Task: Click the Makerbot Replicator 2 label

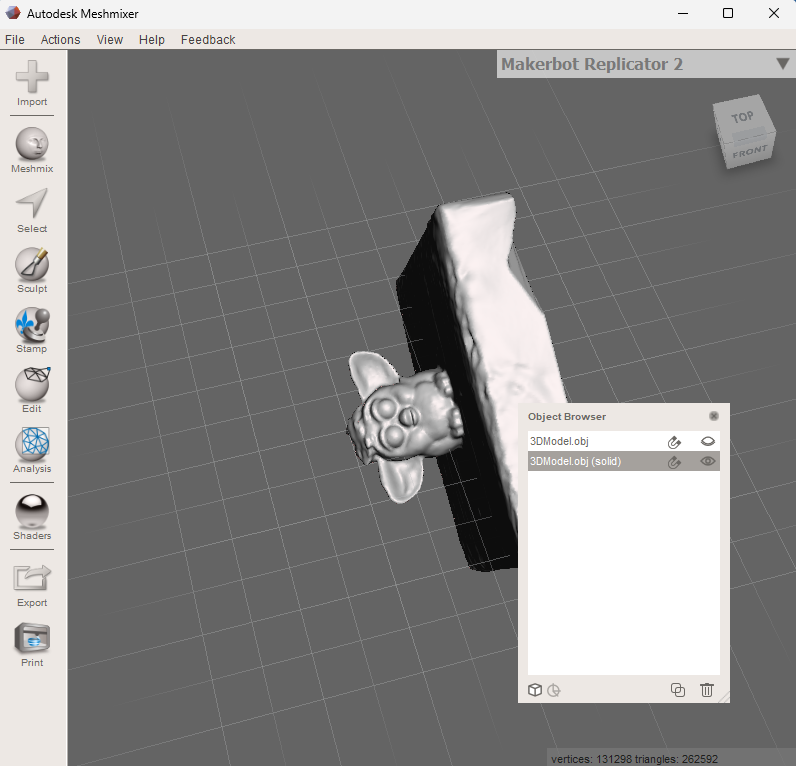Action: (592, 64)
